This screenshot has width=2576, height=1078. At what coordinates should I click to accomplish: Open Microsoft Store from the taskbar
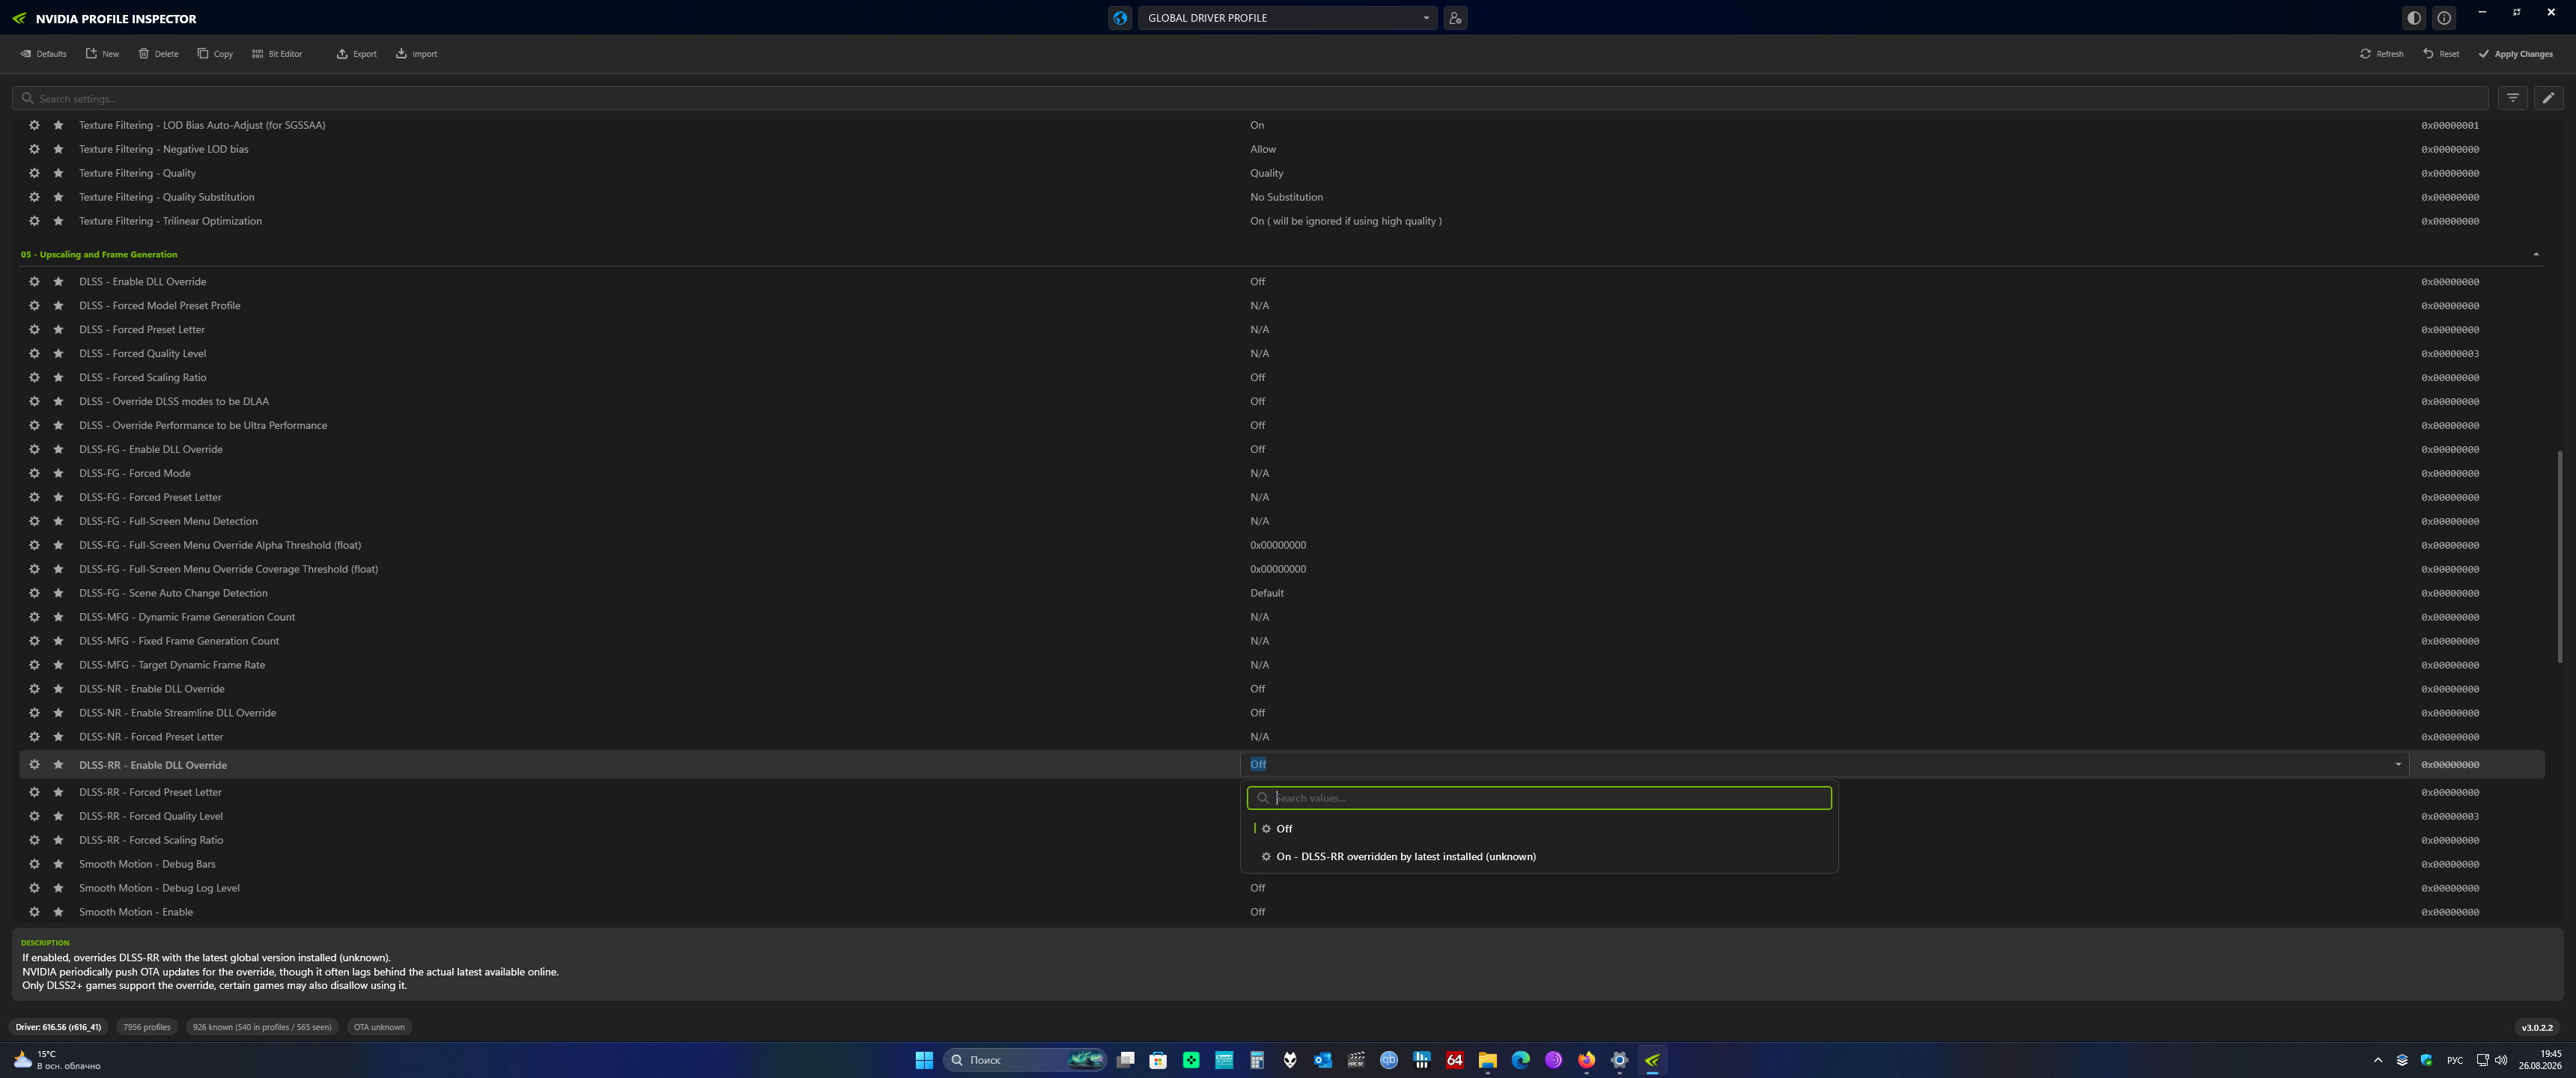click(1158, 1060)
